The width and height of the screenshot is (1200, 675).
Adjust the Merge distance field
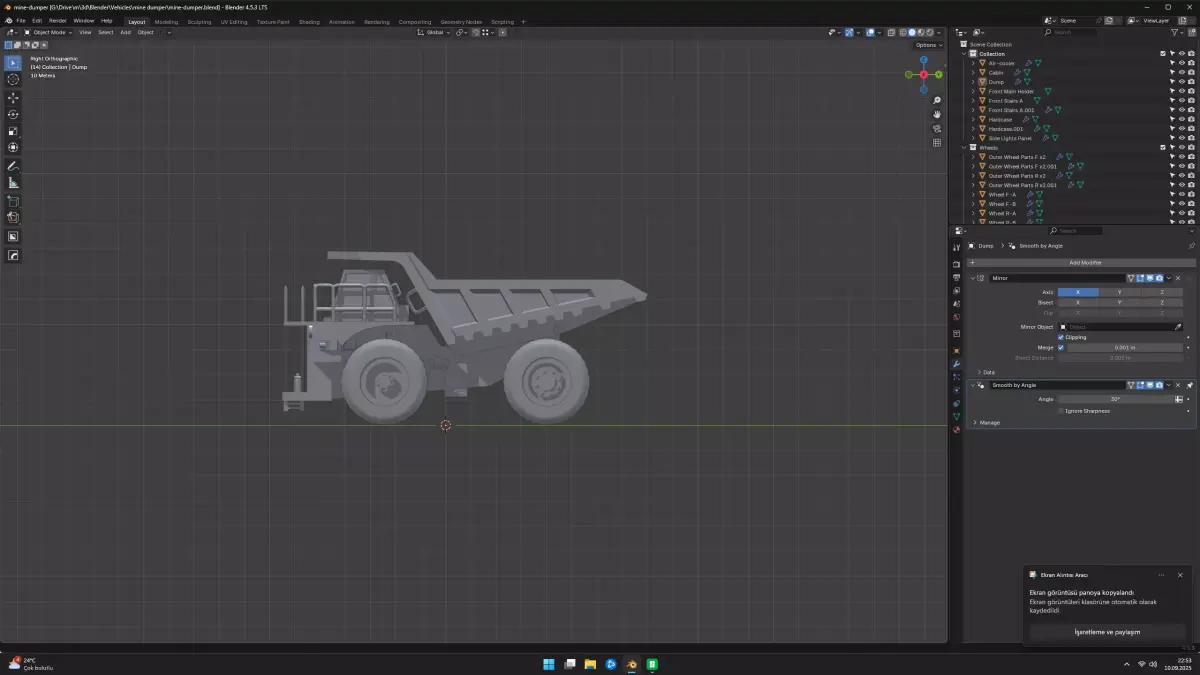click(x=1125, y=347)
